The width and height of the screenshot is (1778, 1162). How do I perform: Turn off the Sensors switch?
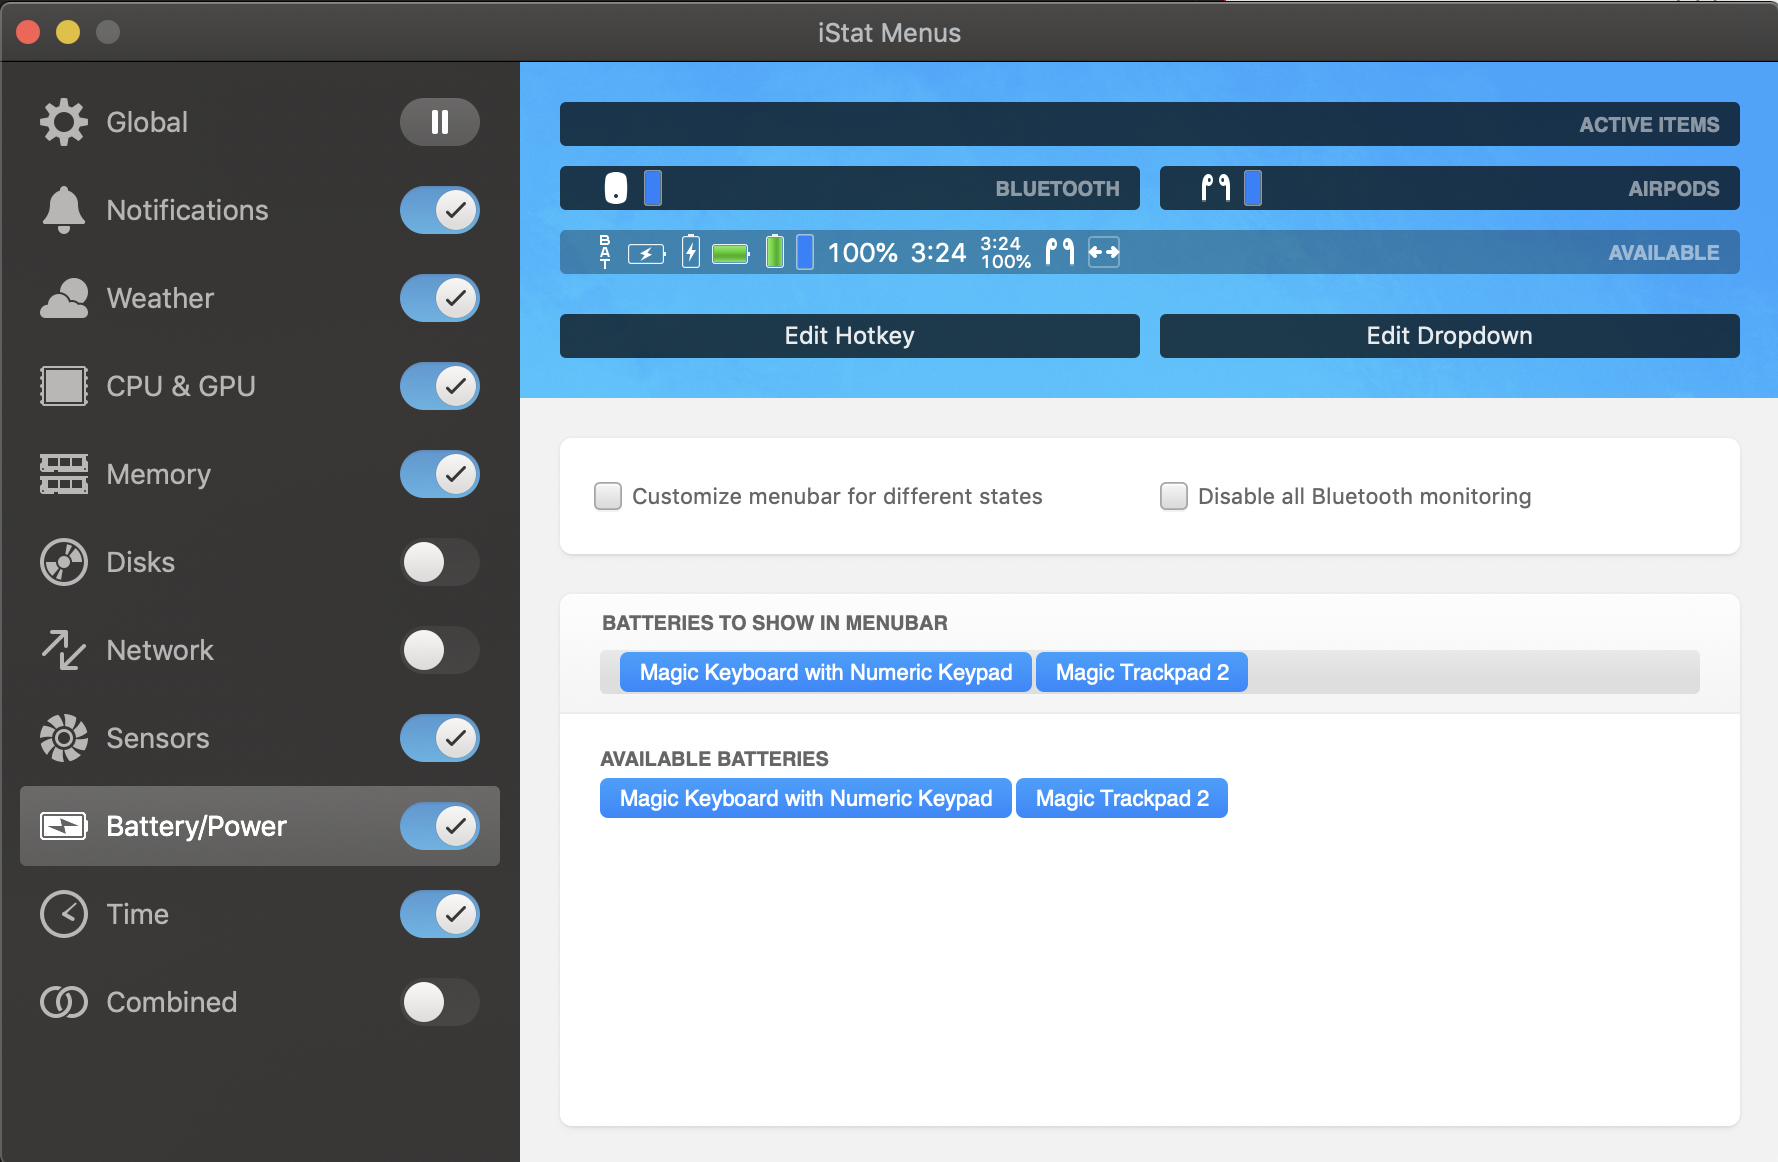[440, 738]
